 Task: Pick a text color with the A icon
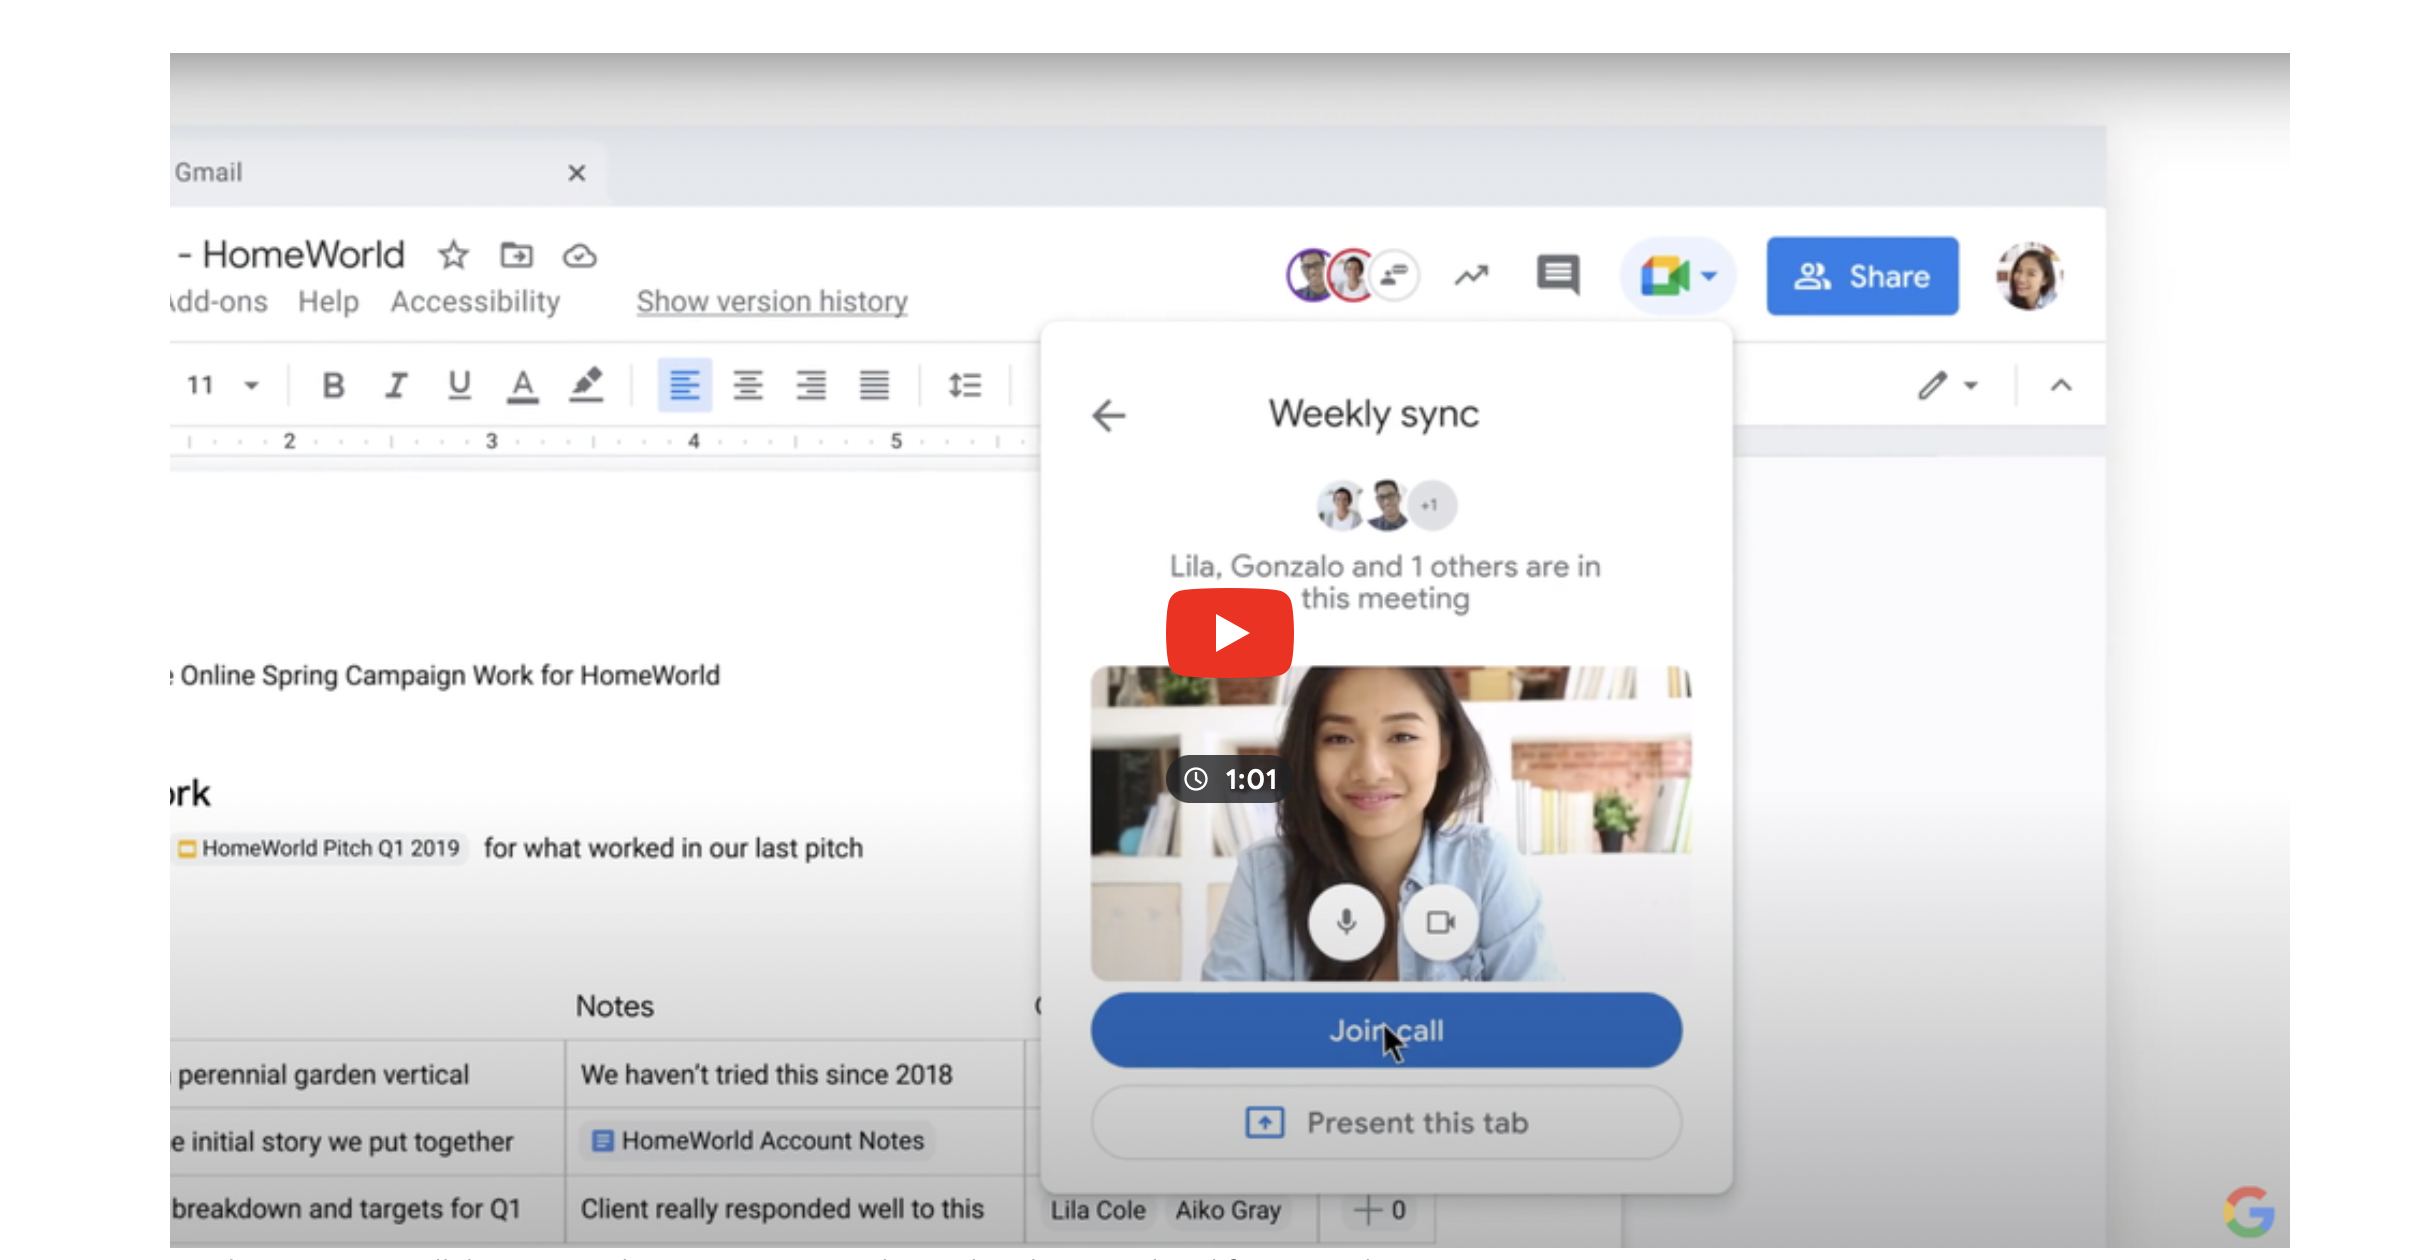[x=522, y=385]
